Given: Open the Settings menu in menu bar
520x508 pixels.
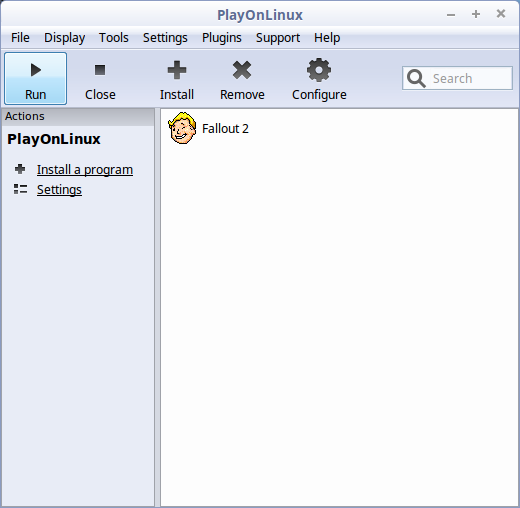Looking at the screenshot, I should (x=165, y=38).
